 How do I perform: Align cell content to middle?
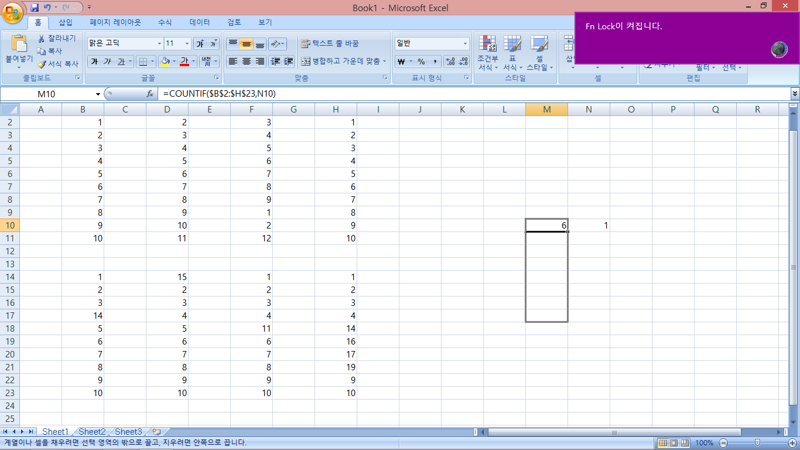click(x=246, y=44)
